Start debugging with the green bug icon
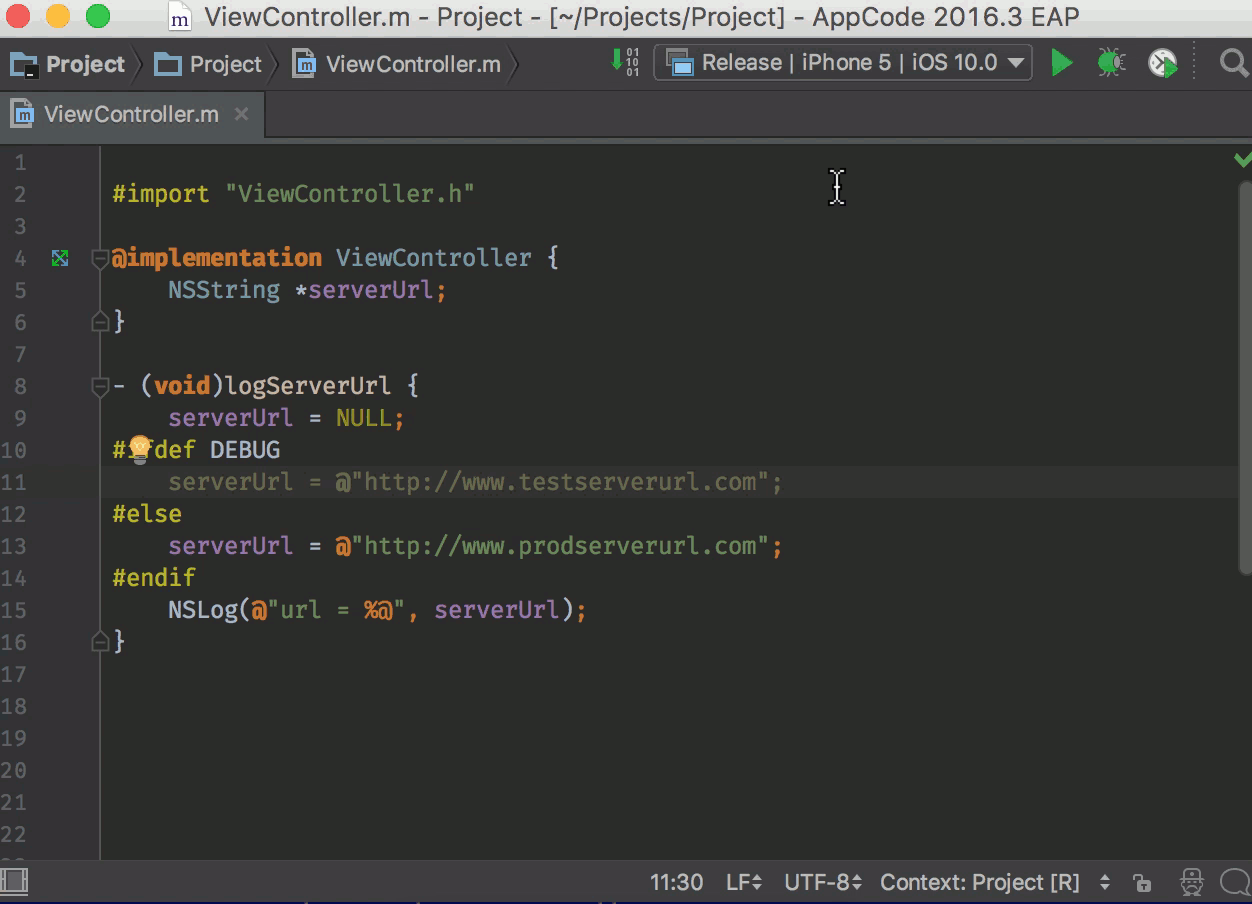Image resolution: width=1252 pixels, height=904 pixels. [x=1111, y=63]
